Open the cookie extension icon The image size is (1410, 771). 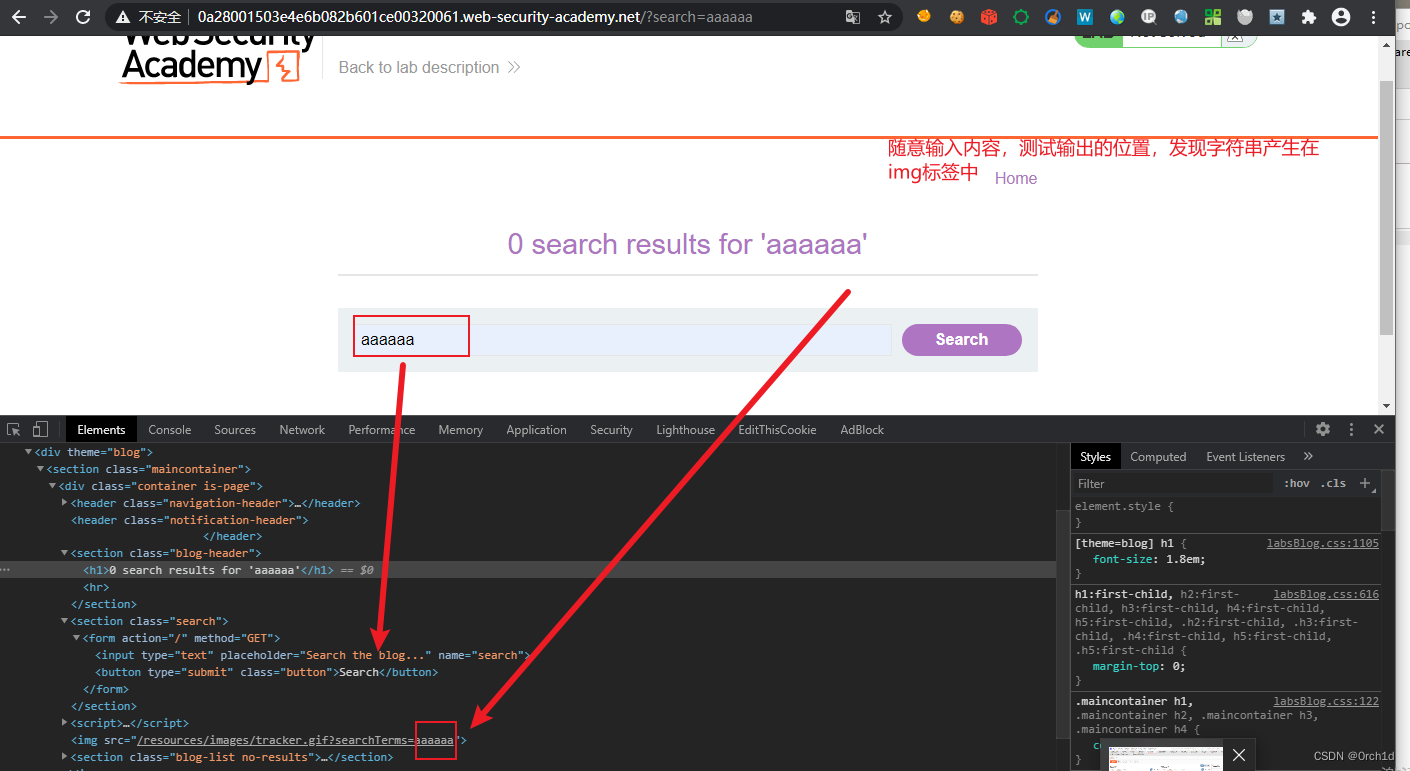coord(957,17)
